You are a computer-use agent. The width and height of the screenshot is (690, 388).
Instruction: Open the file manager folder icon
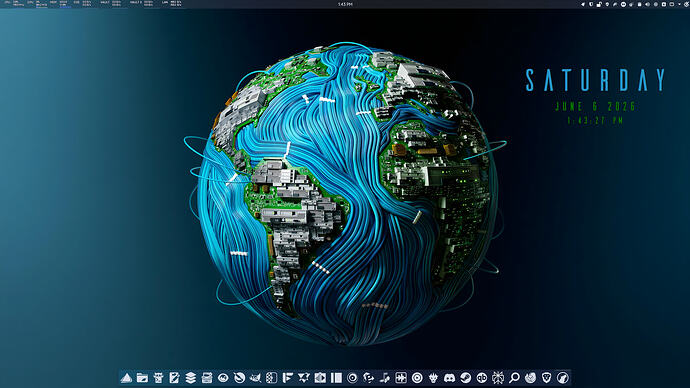tap(142, 377)
